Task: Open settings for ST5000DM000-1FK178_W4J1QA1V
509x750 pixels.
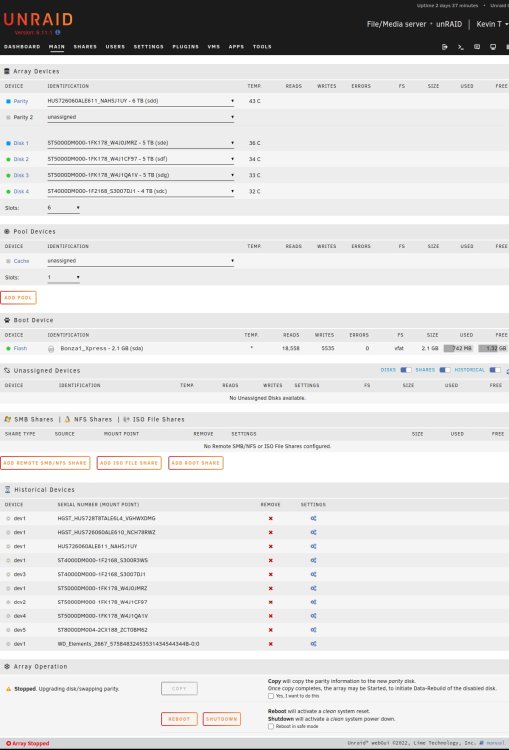Action: pyautogui.click(x=313, y=616)
